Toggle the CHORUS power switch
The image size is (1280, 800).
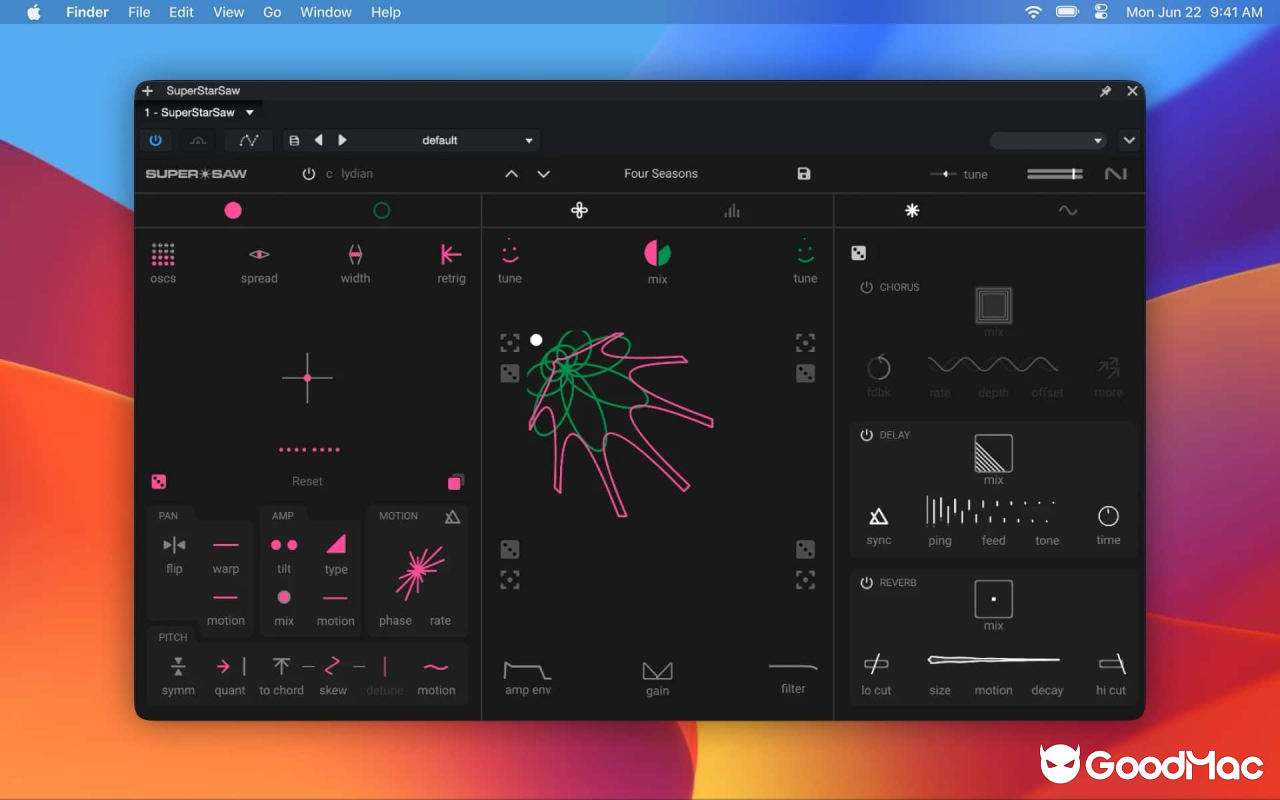point(867,287)
